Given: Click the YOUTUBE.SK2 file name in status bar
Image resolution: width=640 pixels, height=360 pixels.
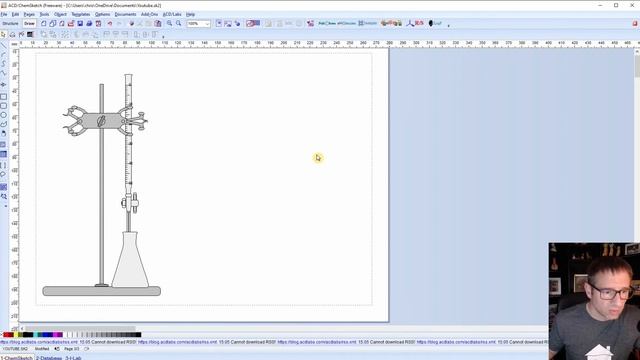Looking at the screenshot, I should pos(16,349).
